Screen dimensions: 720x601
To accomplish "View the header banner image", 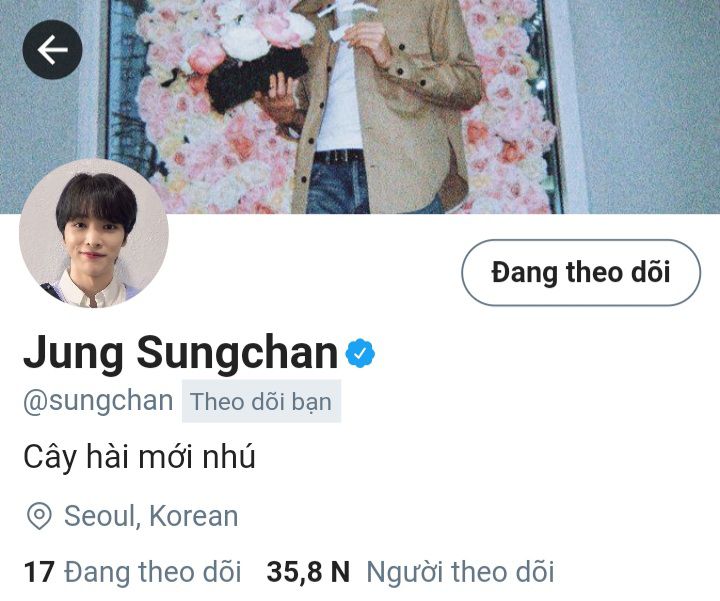I will [x=360, y=107].
